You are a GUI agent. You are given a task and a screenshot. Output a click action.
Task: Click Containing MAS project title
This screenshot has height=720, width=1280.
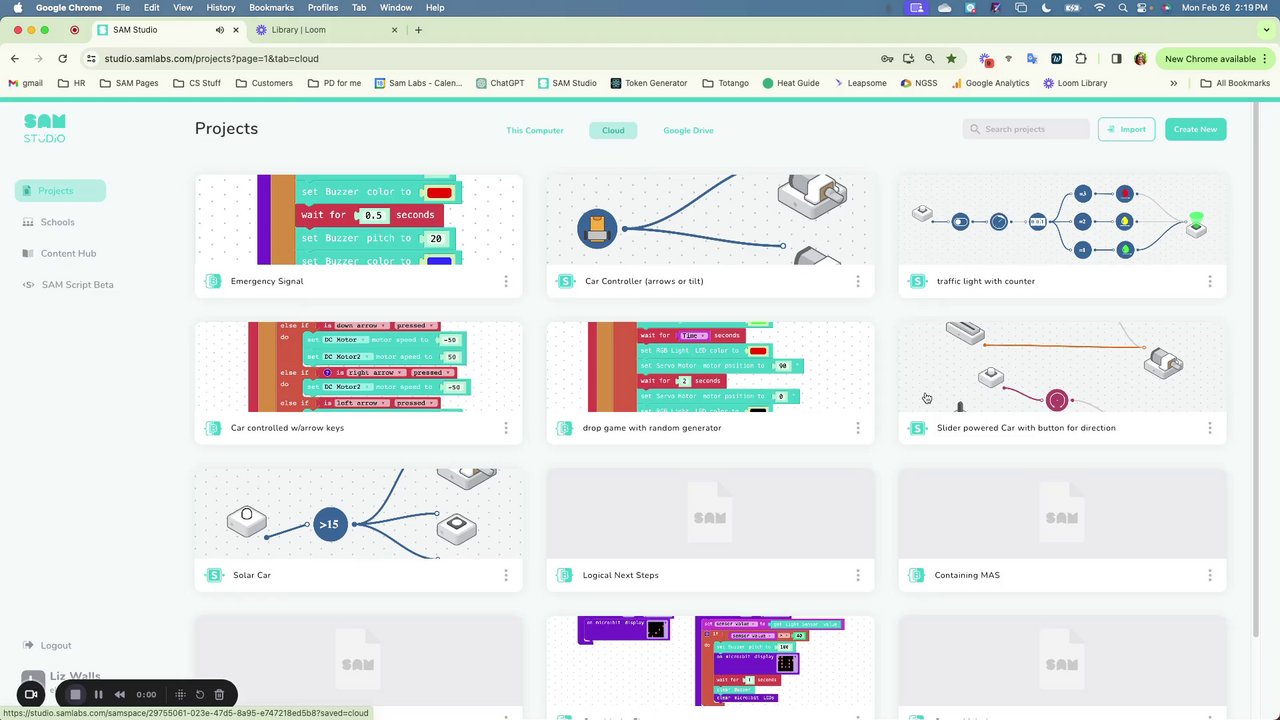coord(967,575)
